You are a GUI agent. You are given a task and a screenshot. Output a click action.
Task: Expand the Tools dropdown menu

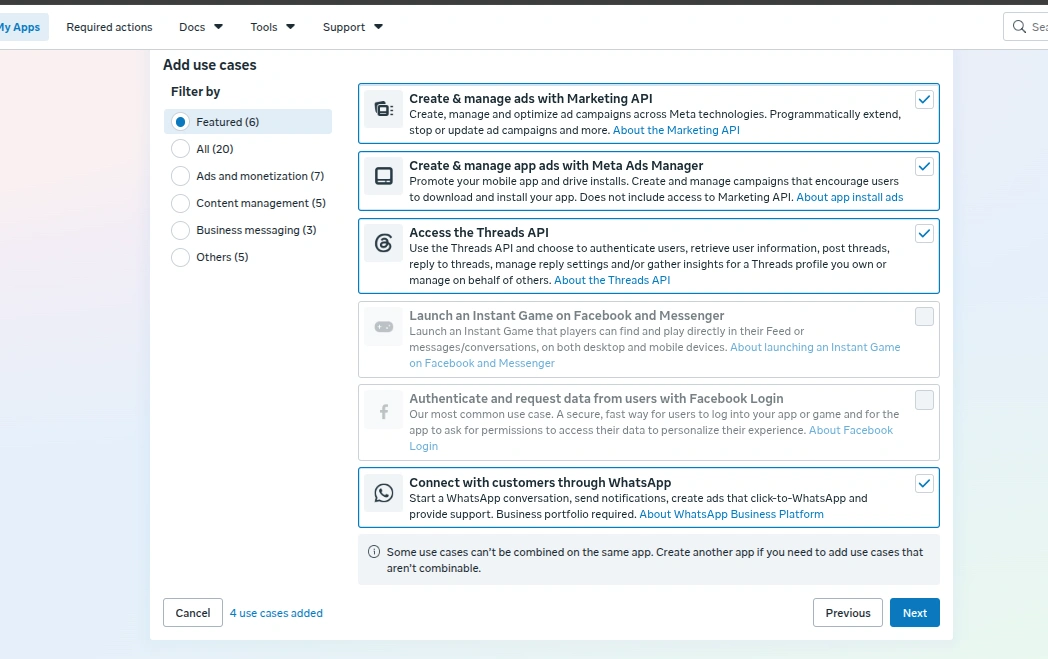pos(273,27)
